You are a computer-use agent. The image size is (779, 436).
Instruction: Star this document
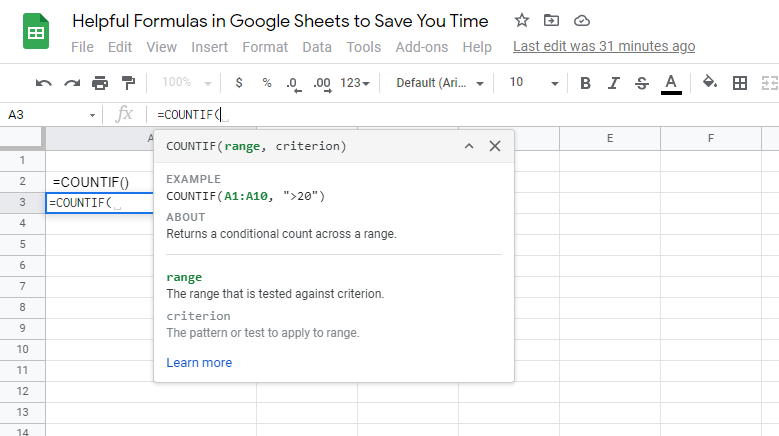(522, 20)
